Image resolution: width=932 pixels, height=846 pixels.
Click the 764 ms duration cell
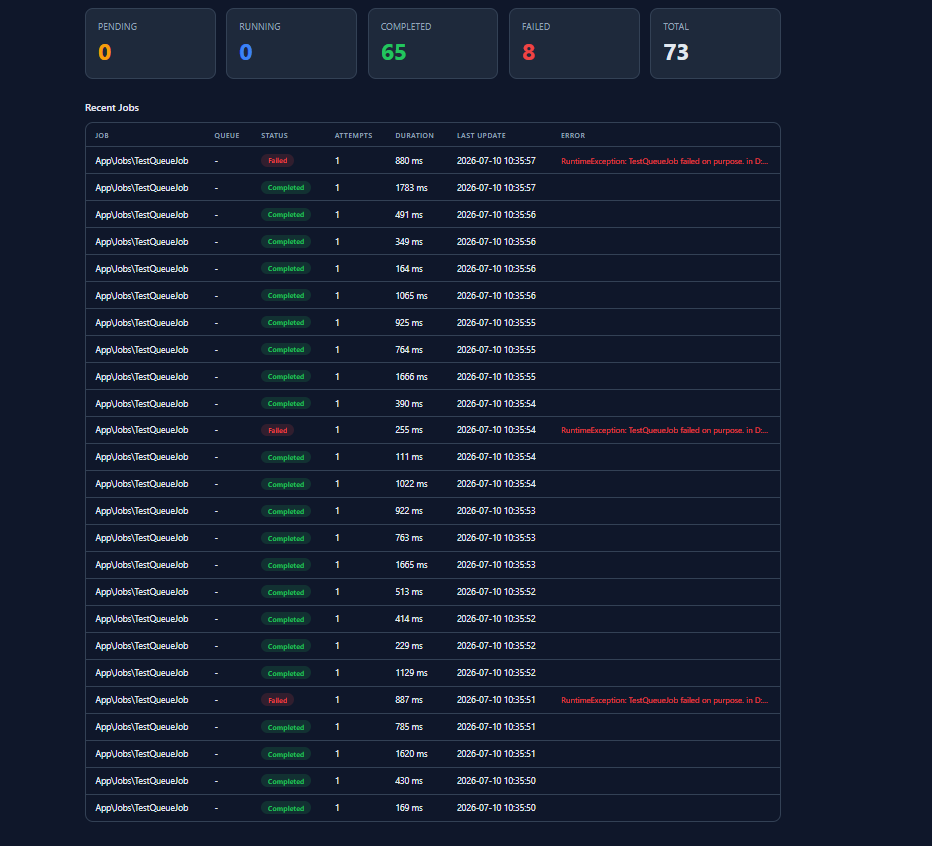point(409,350)
